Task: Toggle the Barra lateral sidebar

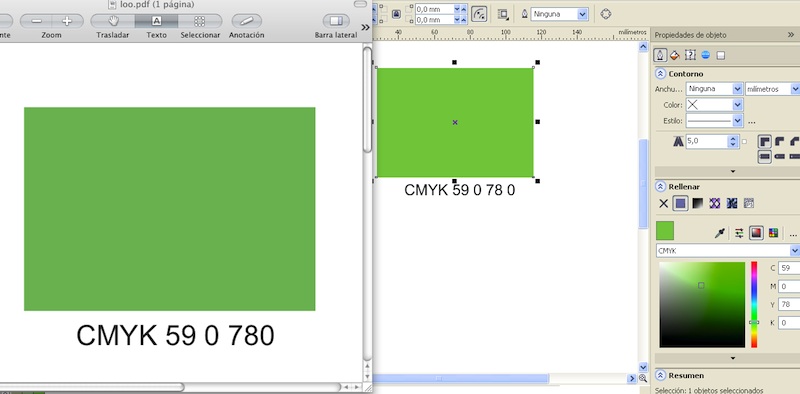Action: tap(336, 21)
